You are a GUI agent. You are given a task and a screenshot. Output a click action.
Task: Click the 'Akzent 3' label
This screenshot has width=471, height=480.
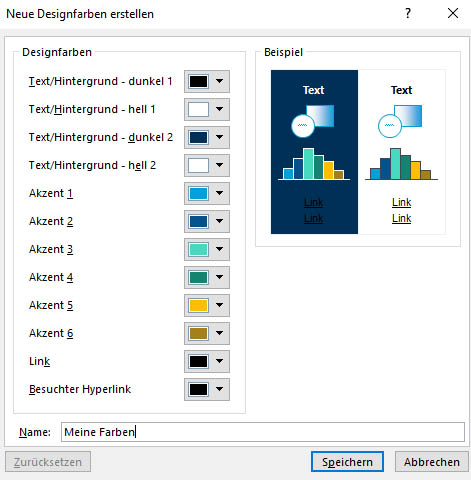coord(51,249)
